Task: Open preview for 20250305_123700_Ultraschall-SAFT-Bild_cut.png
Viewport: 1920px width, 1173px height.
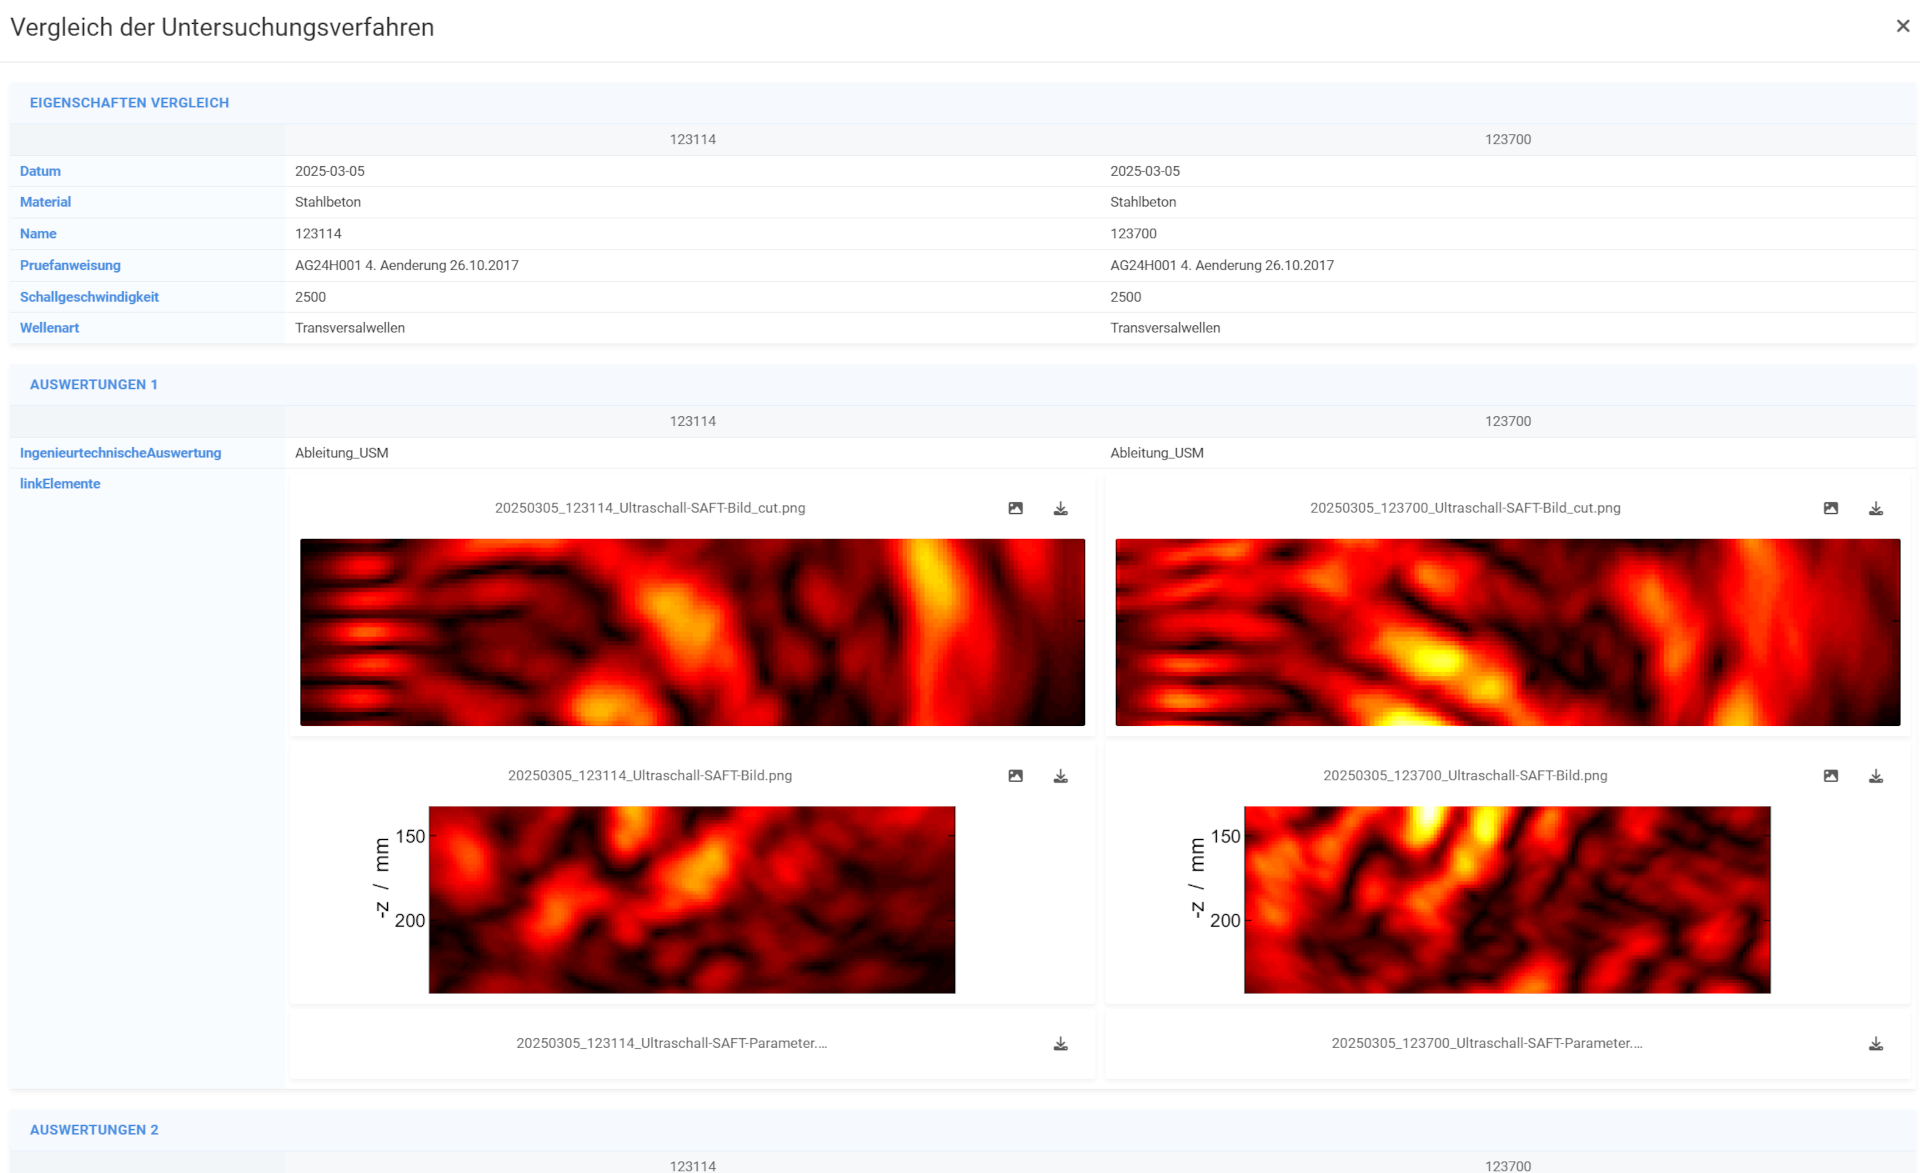Action: point(1831,508)
